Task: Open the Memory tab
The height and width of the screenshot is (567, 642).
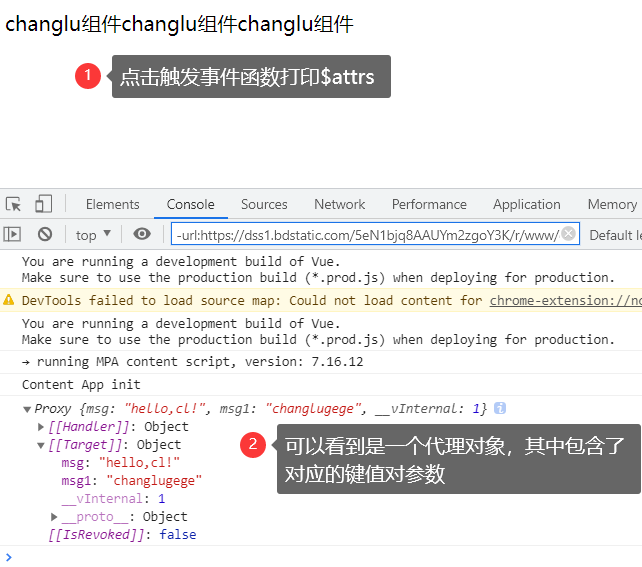Action: click(x=612, y=204)
